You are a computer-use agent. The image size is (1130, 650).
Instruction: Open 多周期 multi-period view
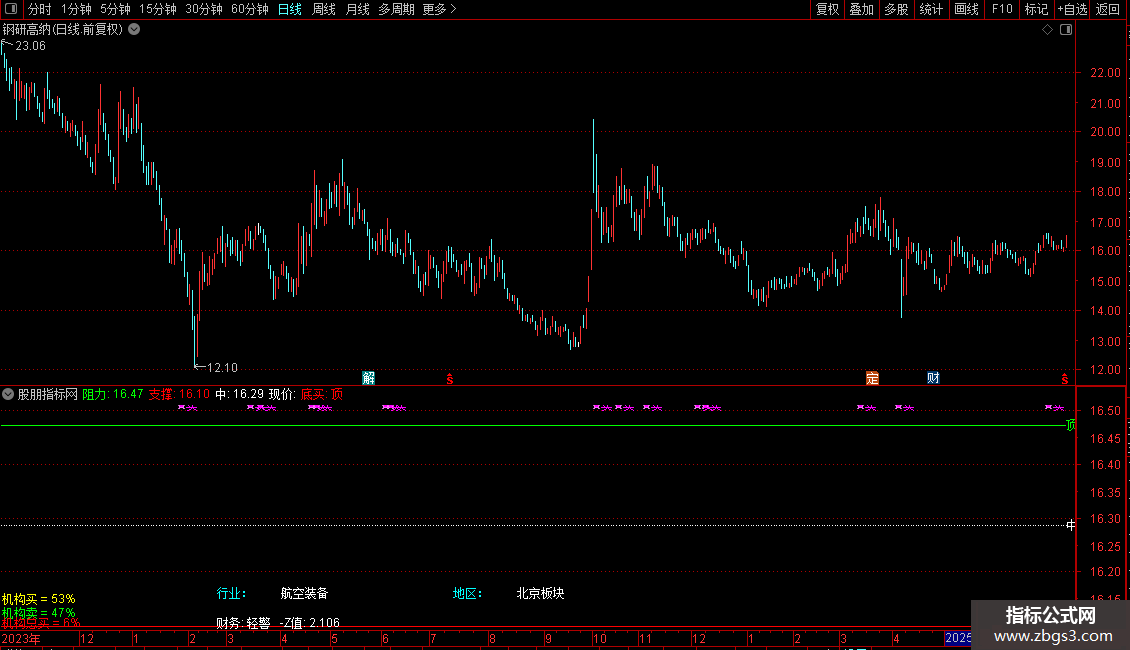(x=396, y=9)
